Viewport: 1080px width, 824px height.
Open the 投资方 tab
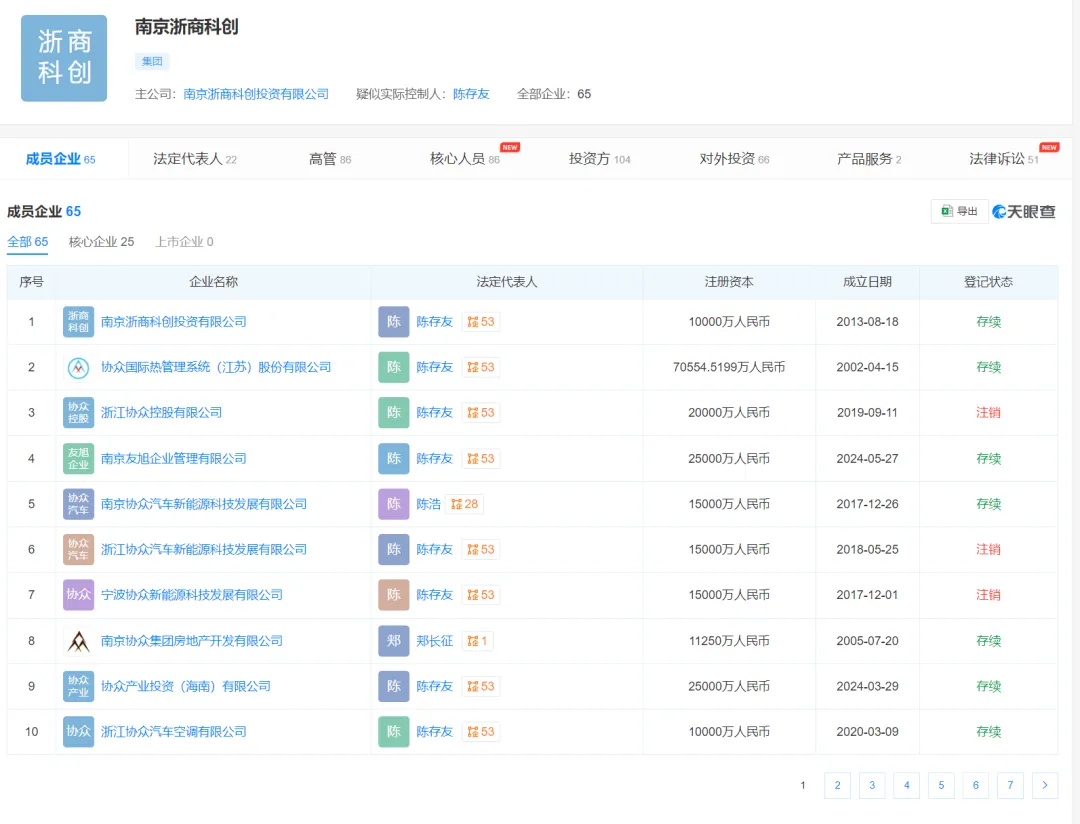(x=600, y=159)
